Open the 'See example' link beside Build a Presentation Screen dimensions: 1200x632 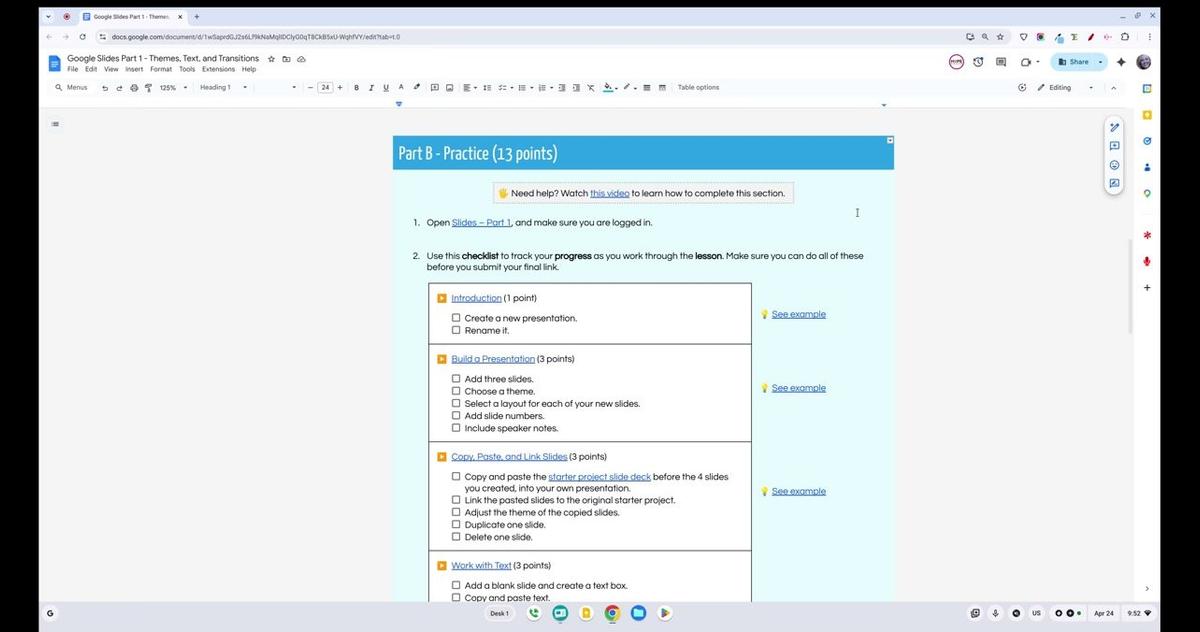(x=798, y=388)
